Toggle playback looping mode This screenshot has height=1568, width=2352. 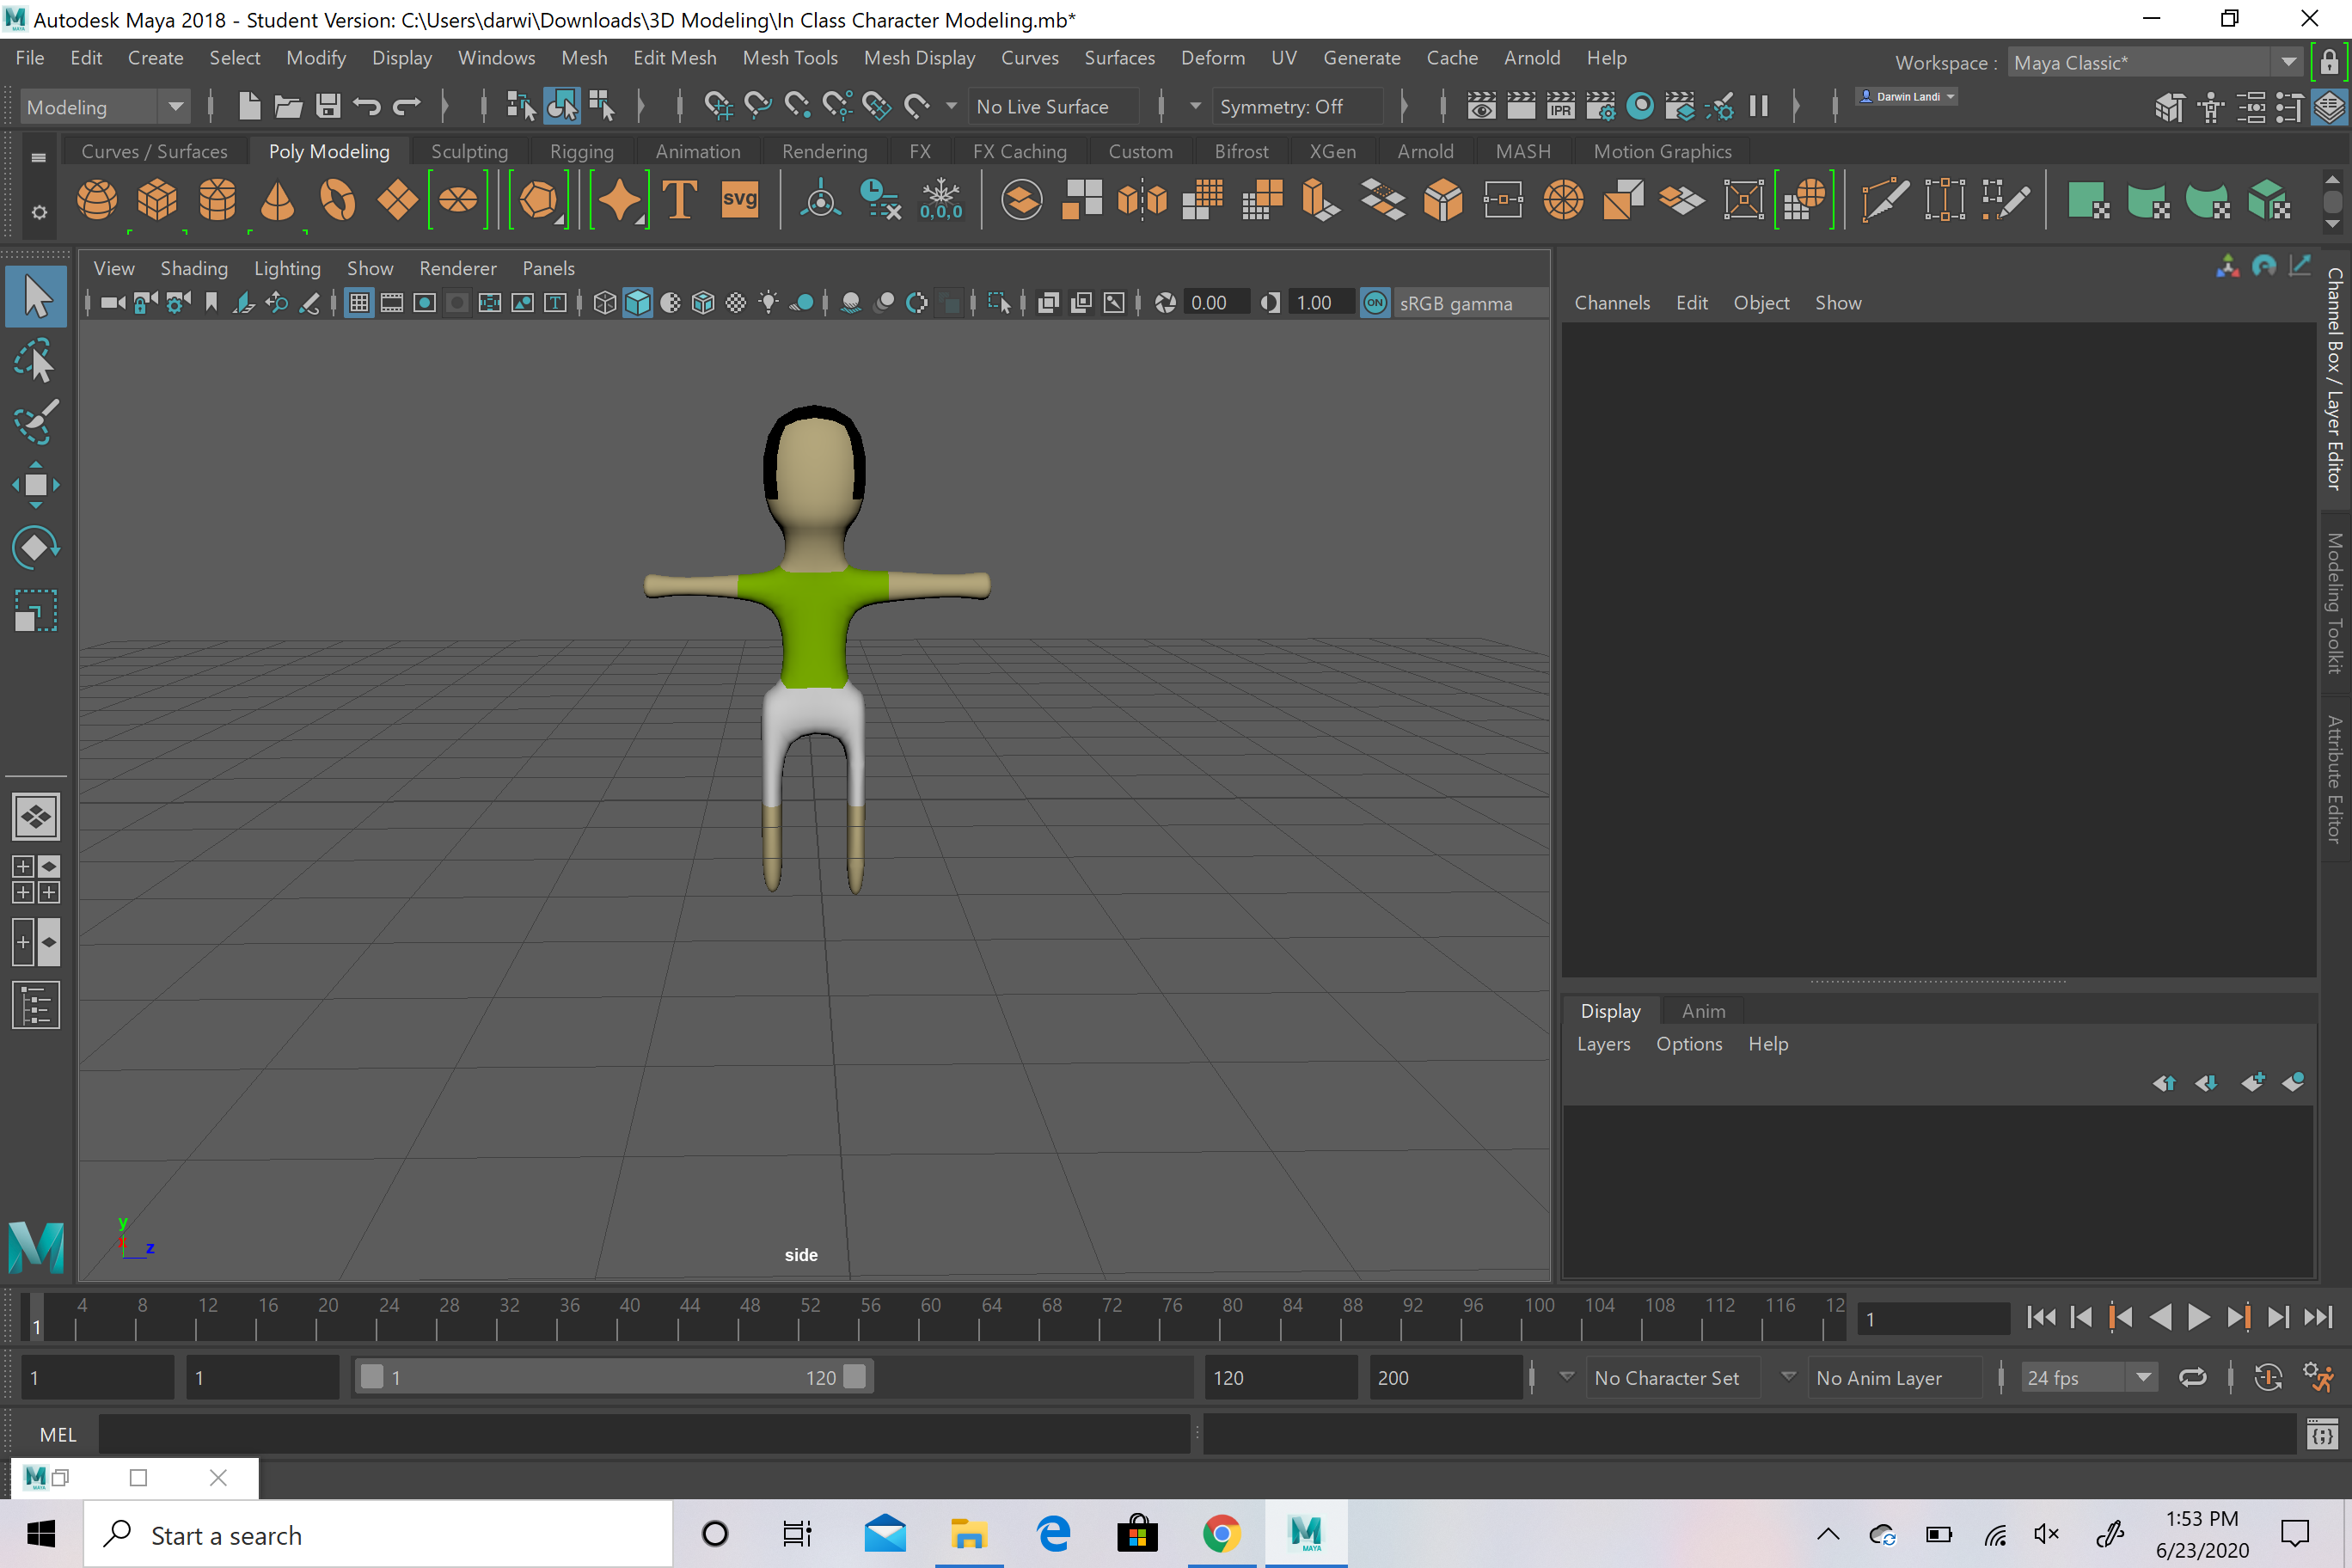tap(2192, 1378)
